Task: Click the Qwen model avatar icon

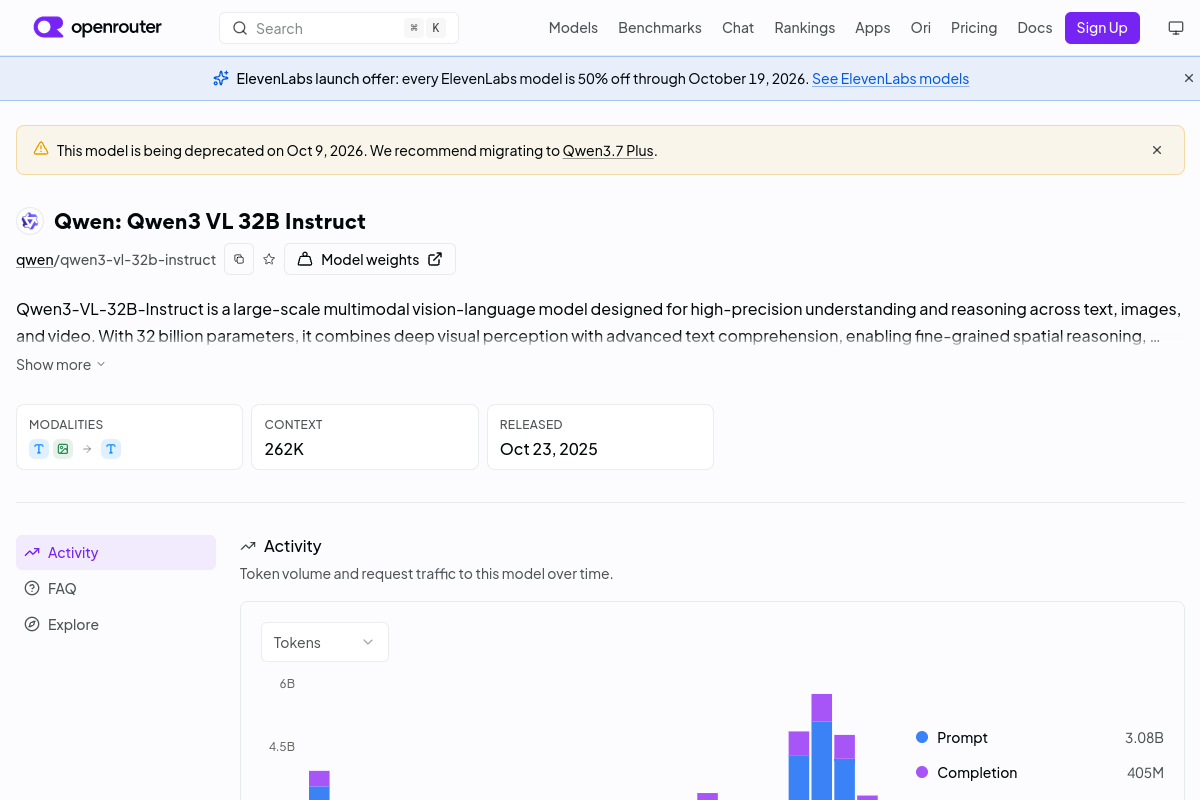Action: point(31,221)
